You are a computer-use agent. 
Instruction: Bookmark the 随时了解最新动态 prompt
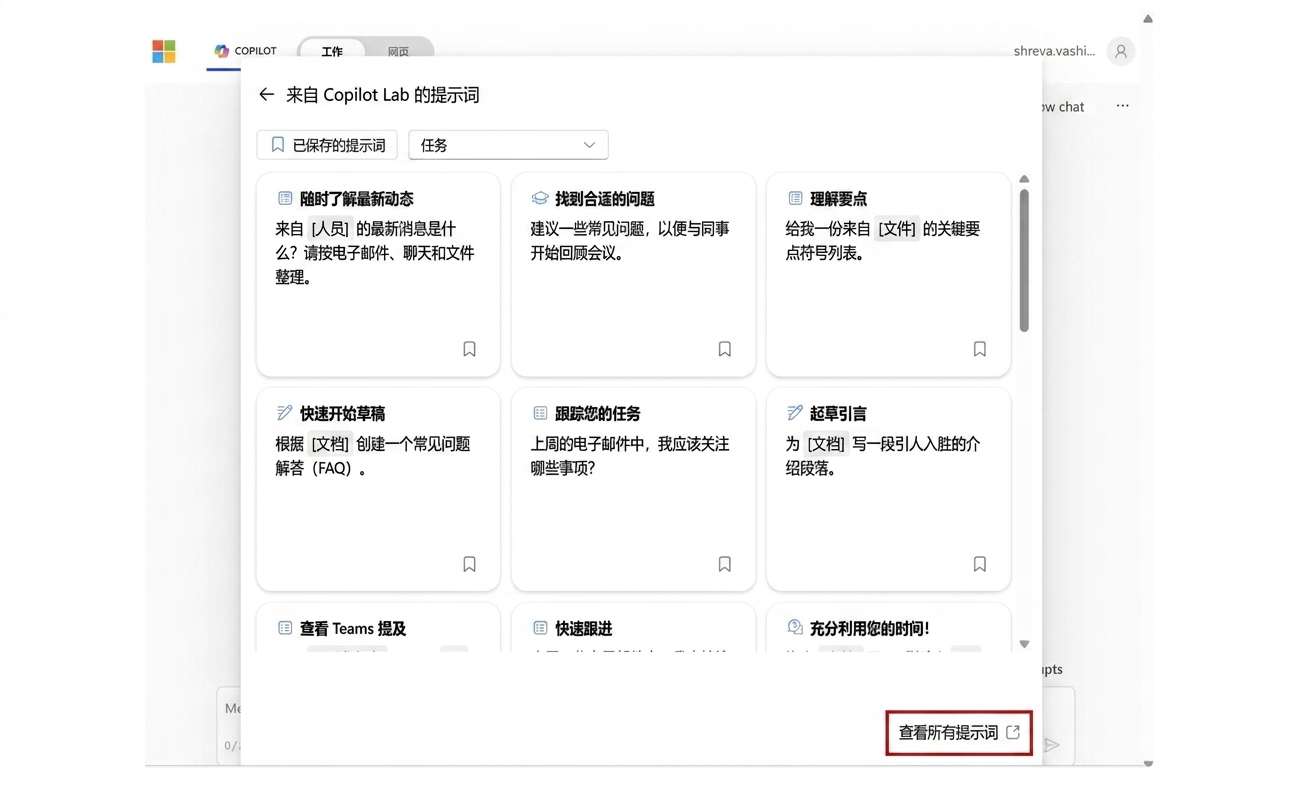469,349
